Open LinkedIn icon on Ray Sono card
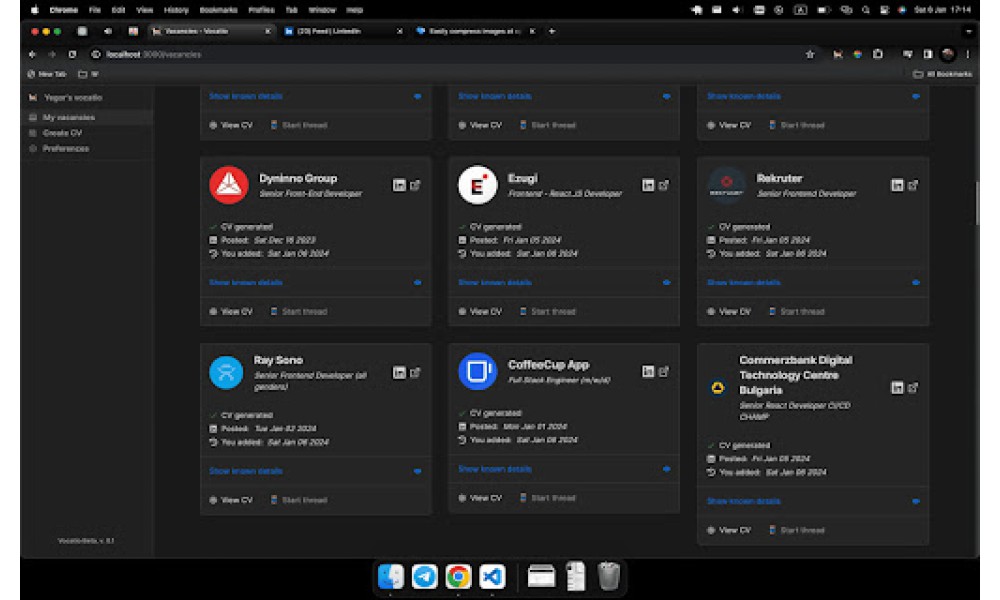 click(399, 373)
